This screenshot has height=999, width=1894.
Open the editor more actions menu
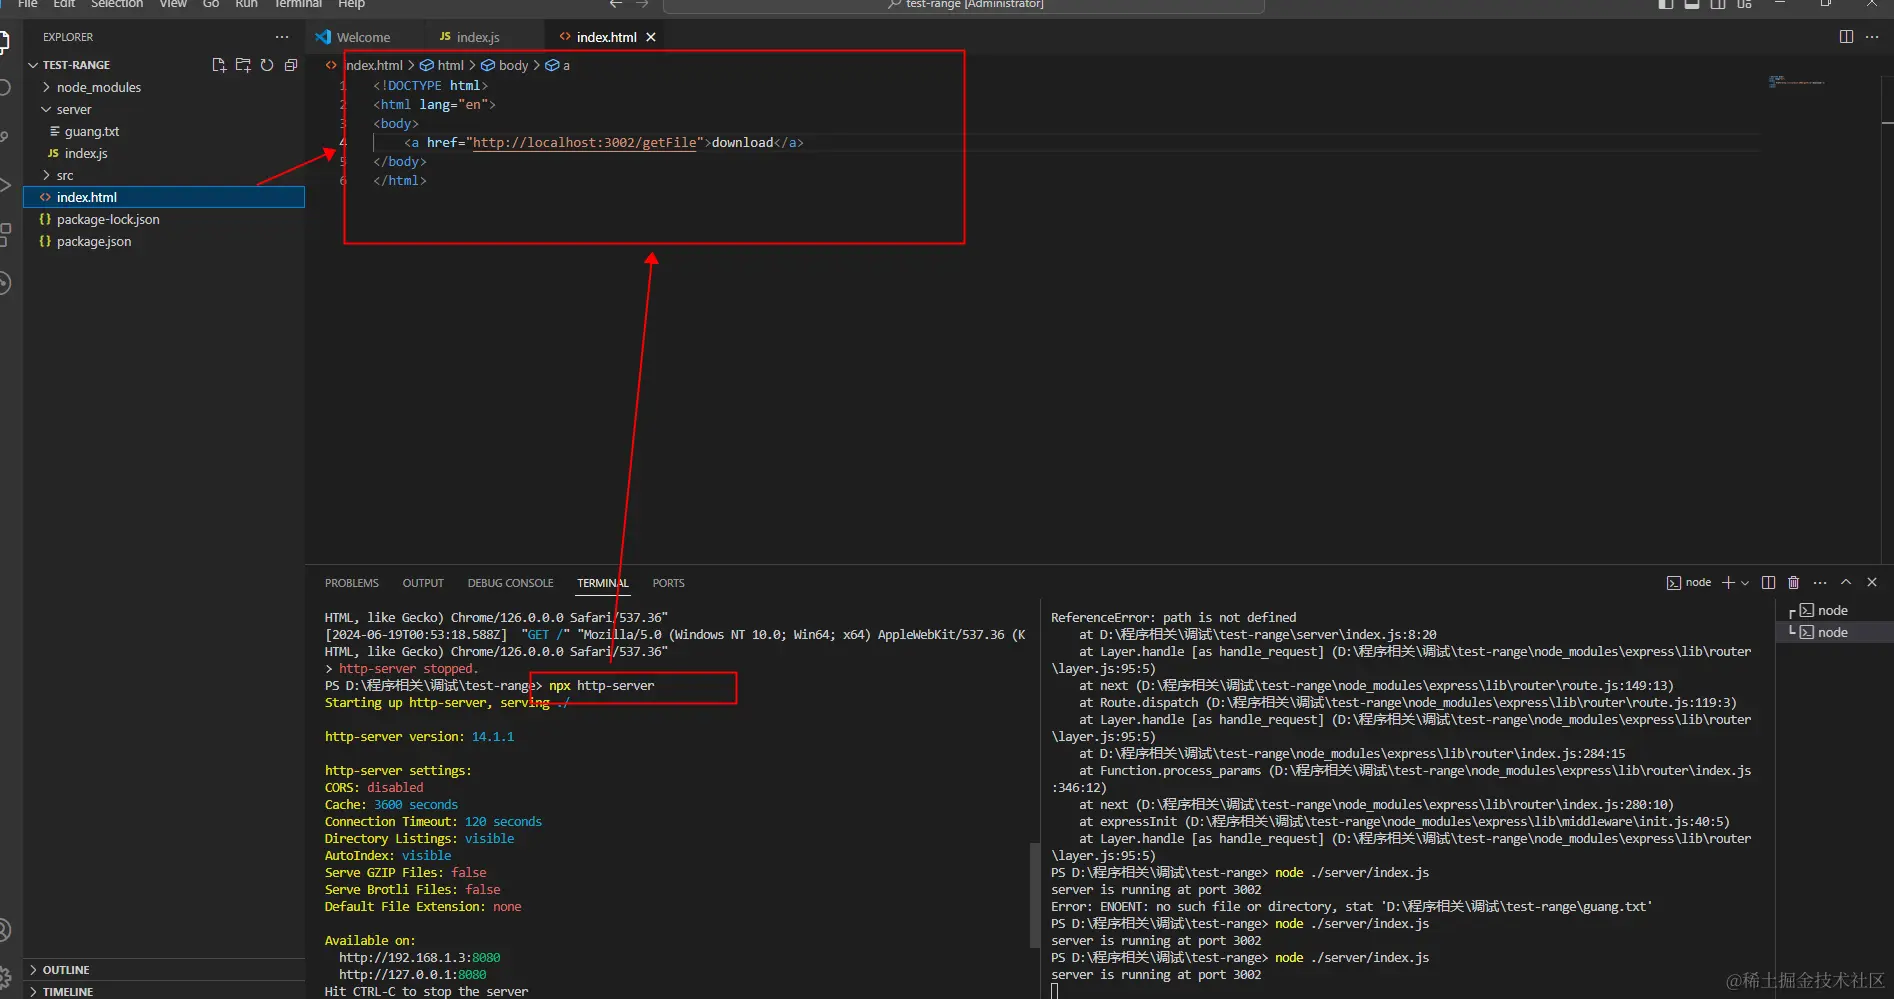click(1872, 37)
